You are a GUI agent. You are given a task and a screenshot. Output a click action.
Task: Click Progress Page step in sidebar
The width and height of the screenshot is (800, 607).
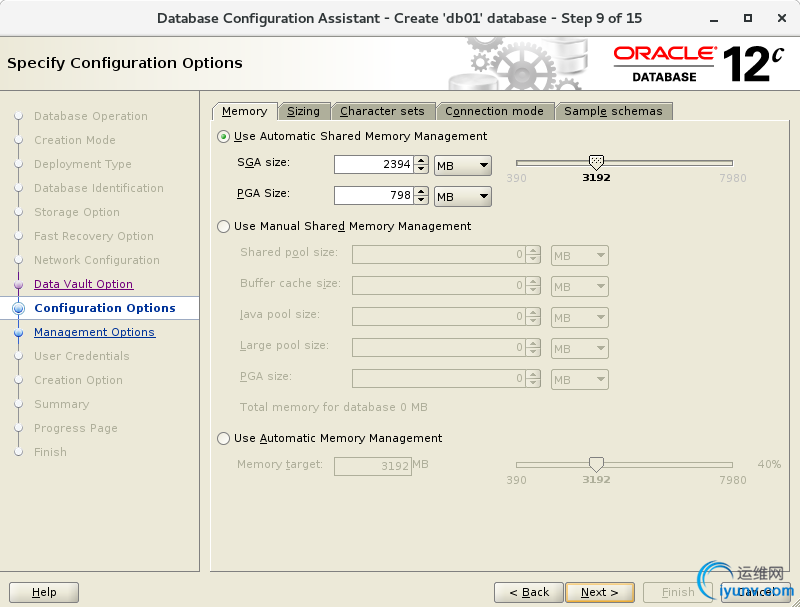(76, 428)
